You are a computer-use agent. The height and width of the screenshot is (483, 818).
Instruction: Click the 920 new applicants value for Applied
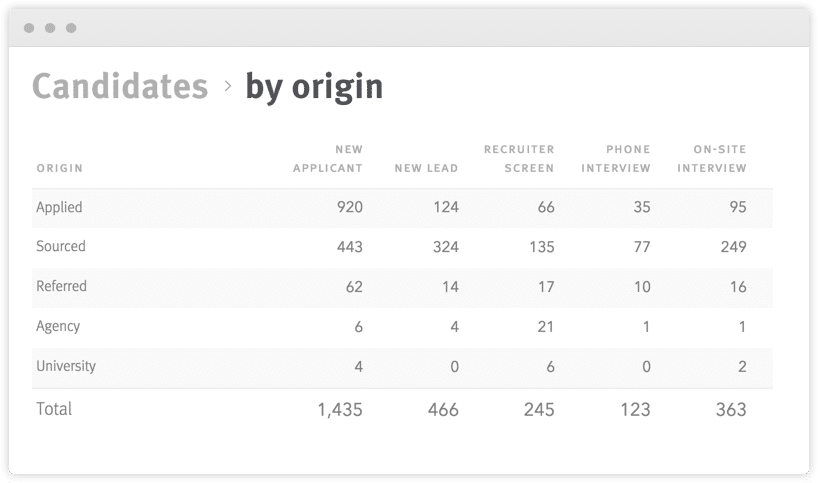350,207
